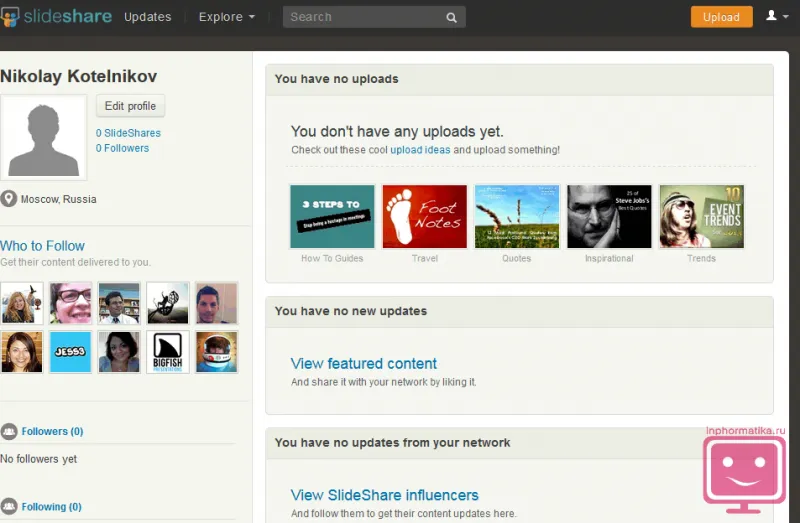The image size is (800, 523).
Task: Open the 0 SlideShares link
Action: click(x=128, y=133)
